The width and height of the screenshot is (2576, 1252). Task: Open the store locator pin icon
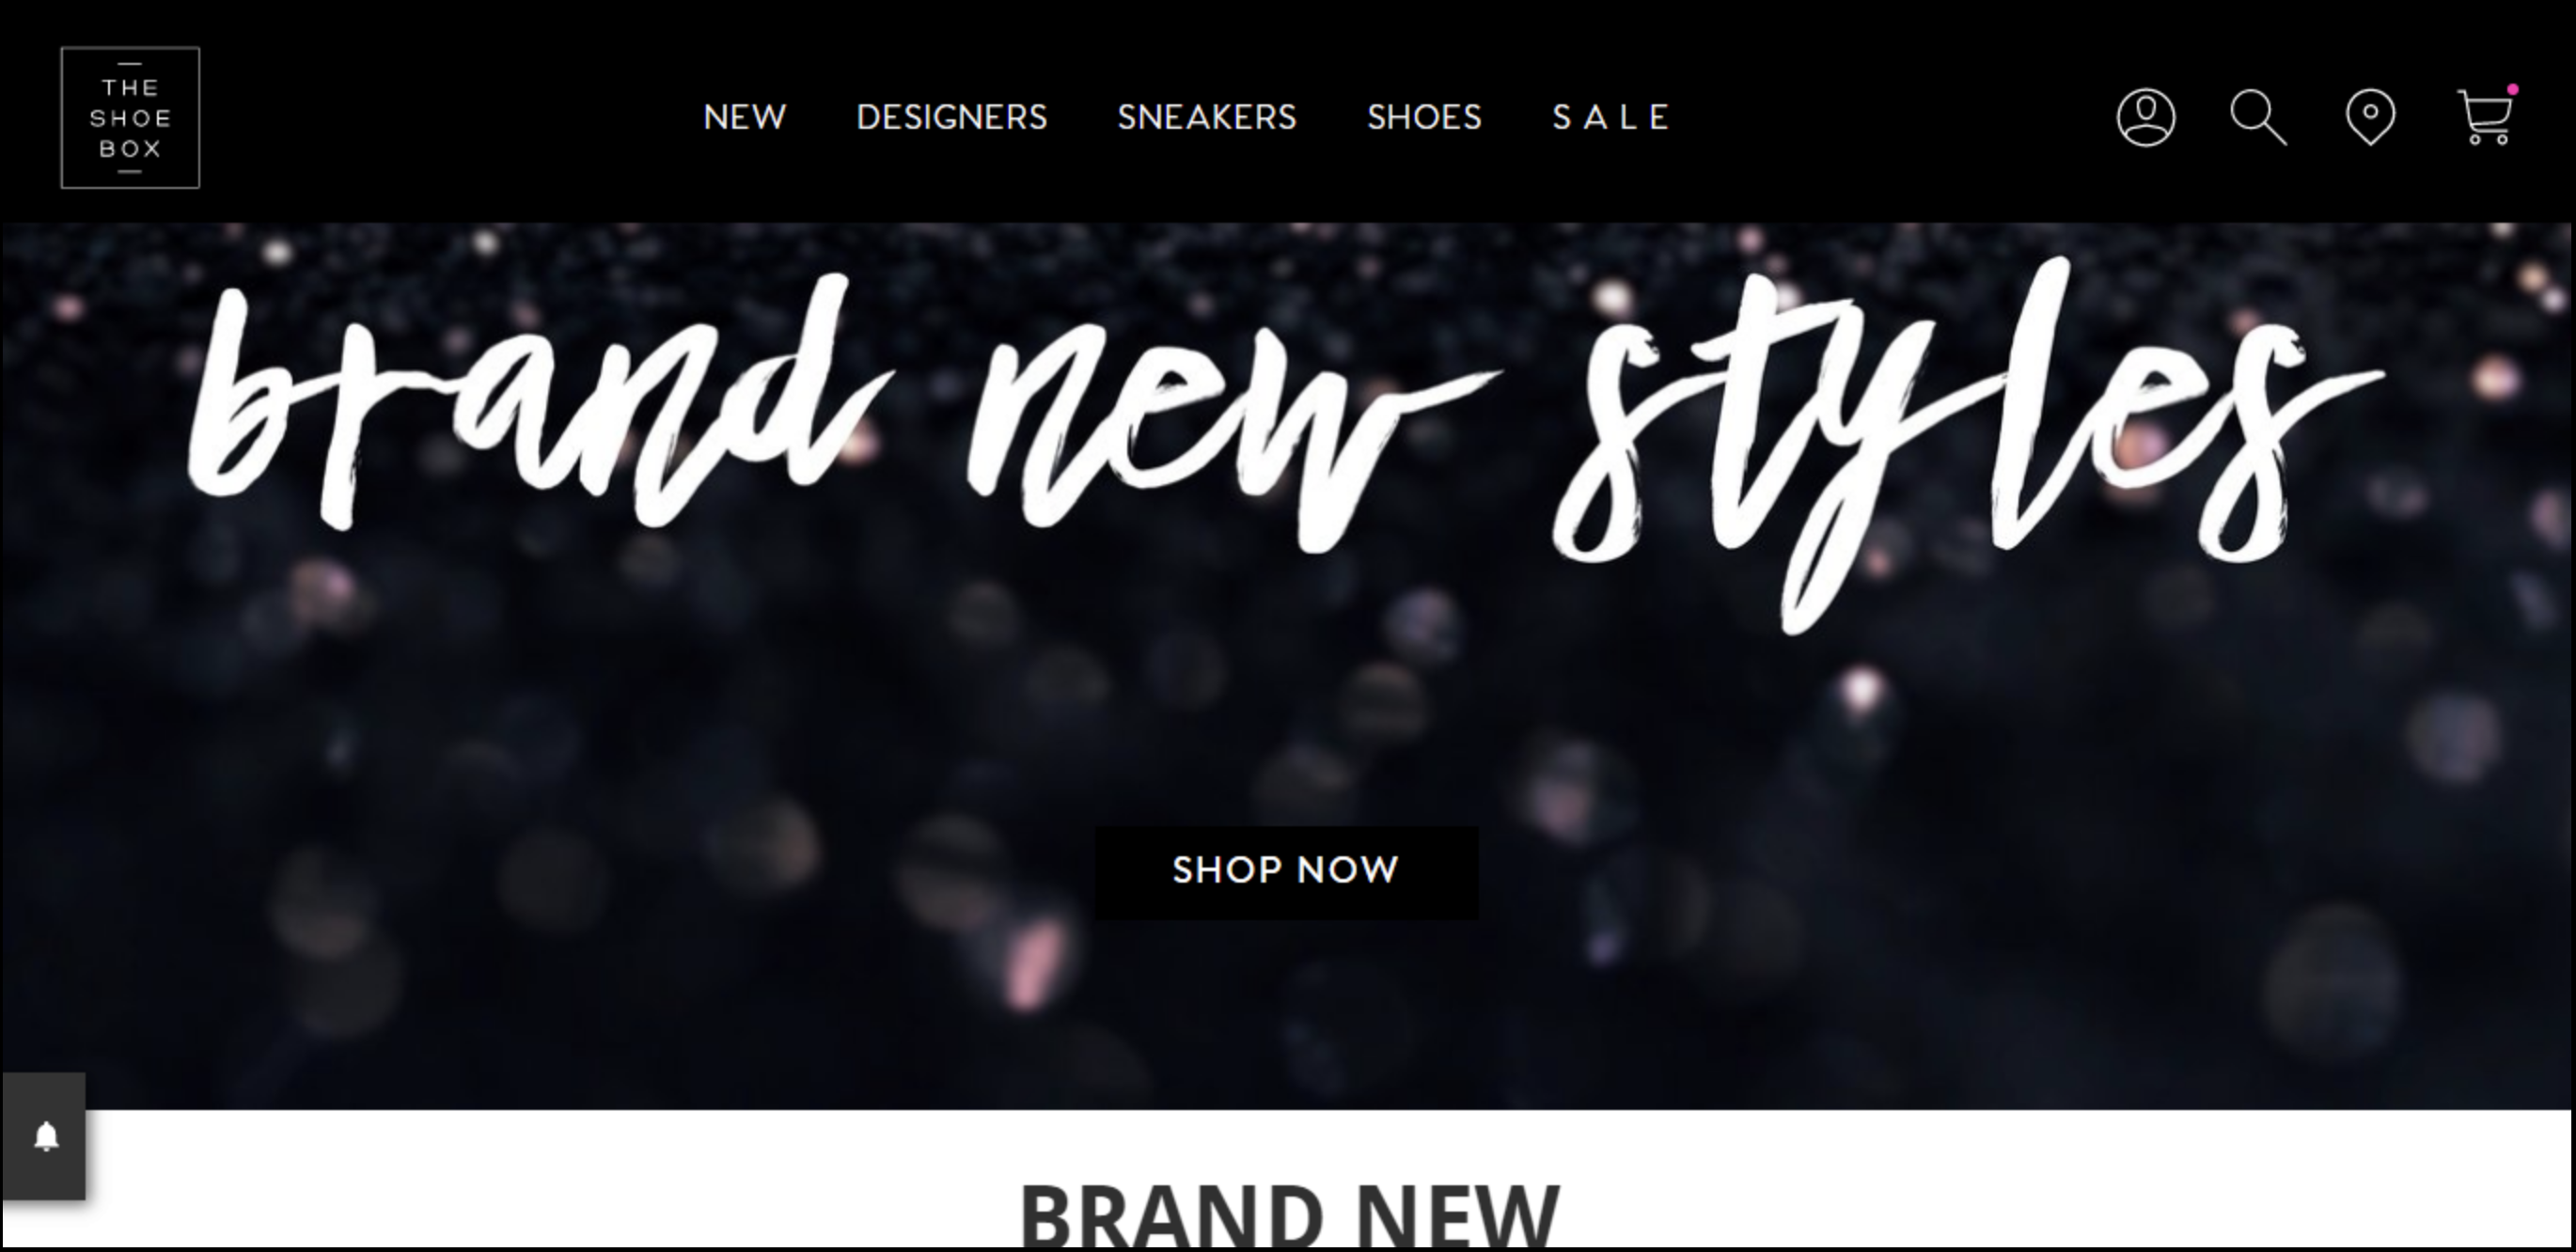click(2371, 118)
